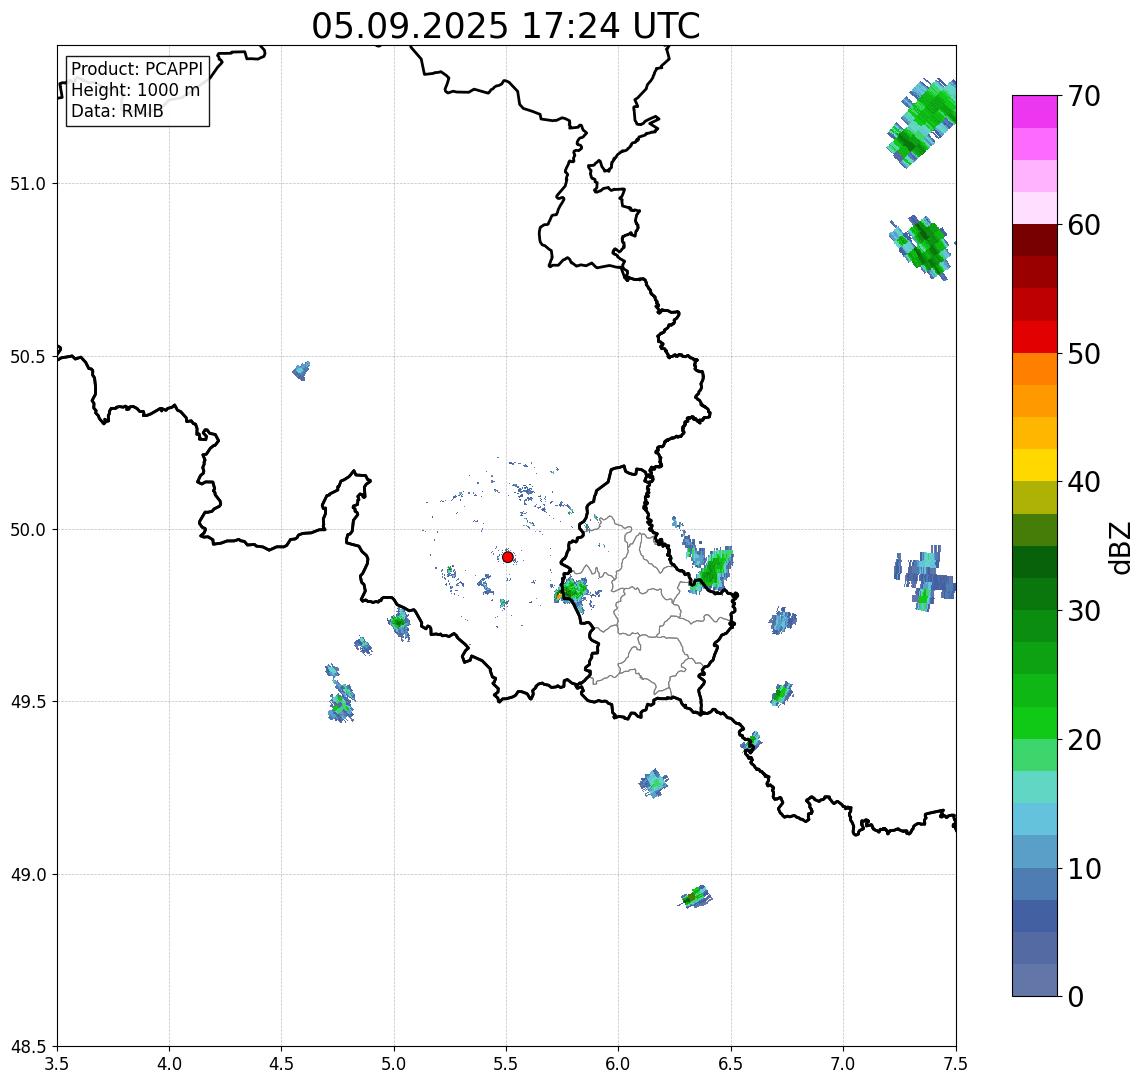The image size is (1145, 1084).
Task: Click the longitude axis label 5.0
Action: [x=394, y=1064]
